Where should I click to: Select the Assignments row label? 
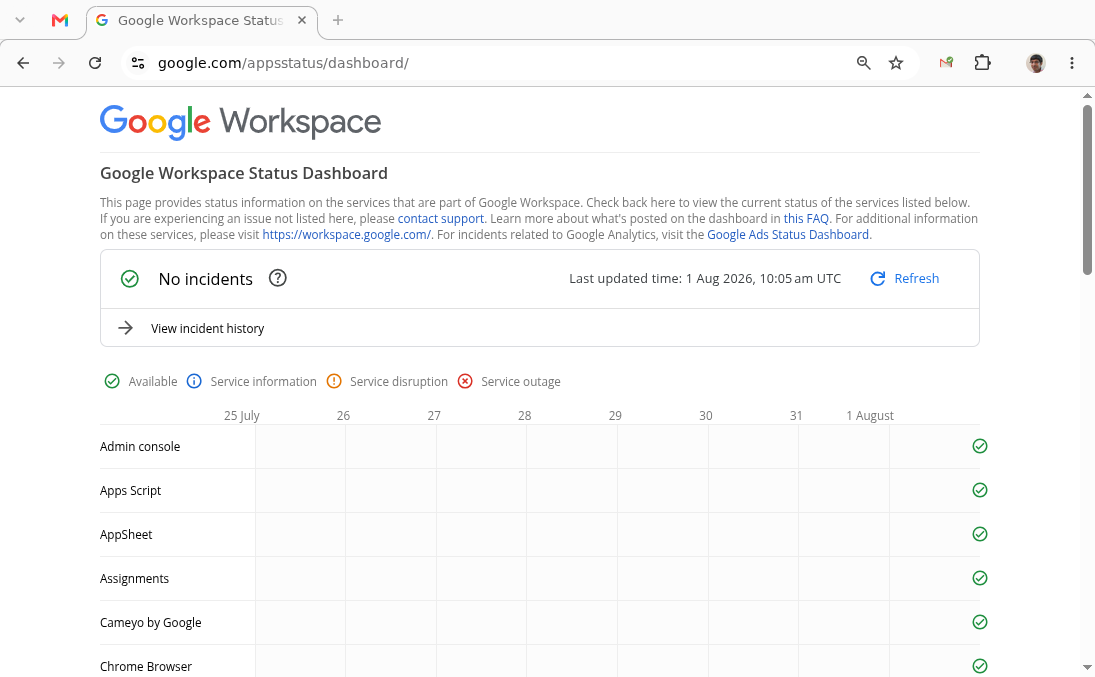(x=134, y=578)
